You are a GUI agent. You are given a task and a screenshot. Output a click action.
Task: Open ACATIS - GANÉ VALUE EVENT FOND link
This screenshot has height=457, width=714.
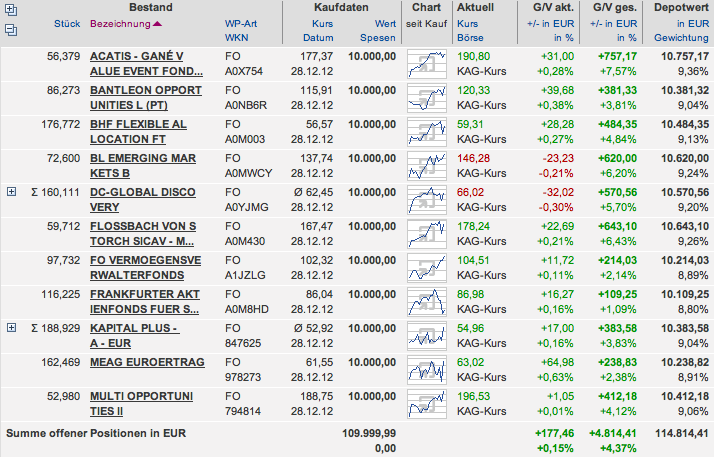[146, 64]
